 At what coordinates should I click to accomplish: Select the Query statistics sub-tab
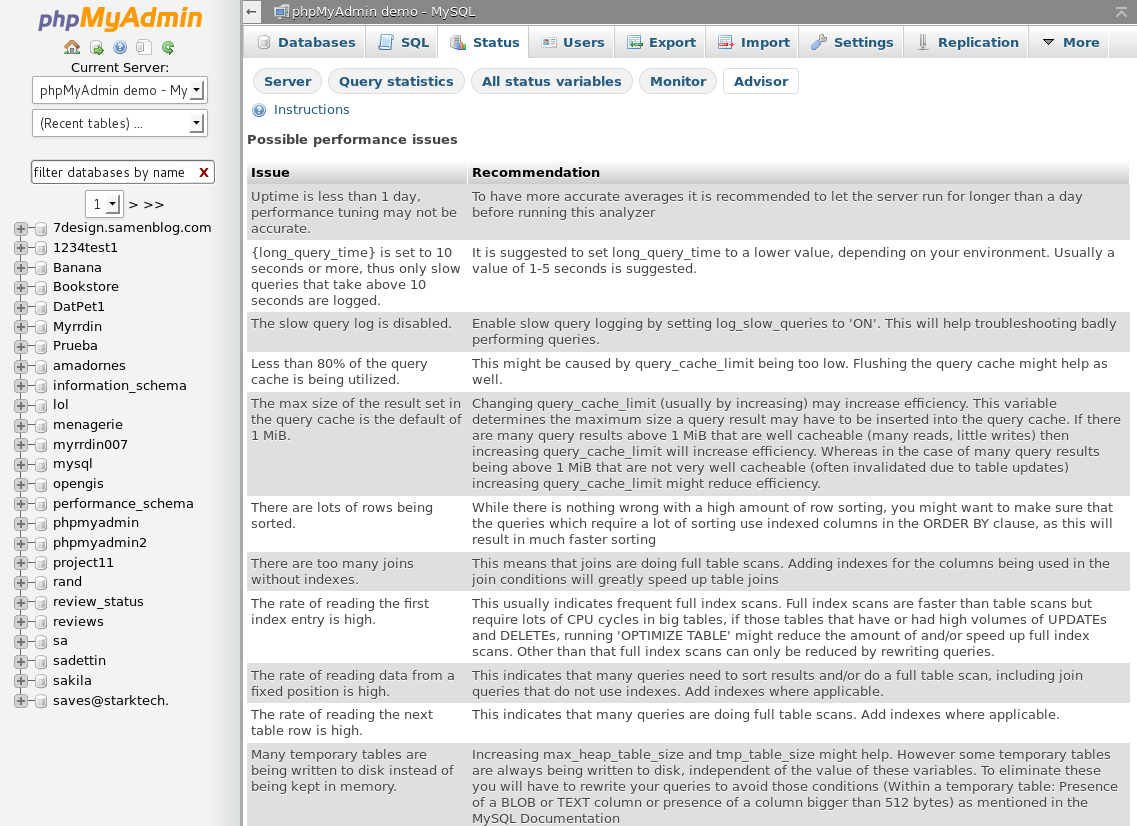pos(396,81)
